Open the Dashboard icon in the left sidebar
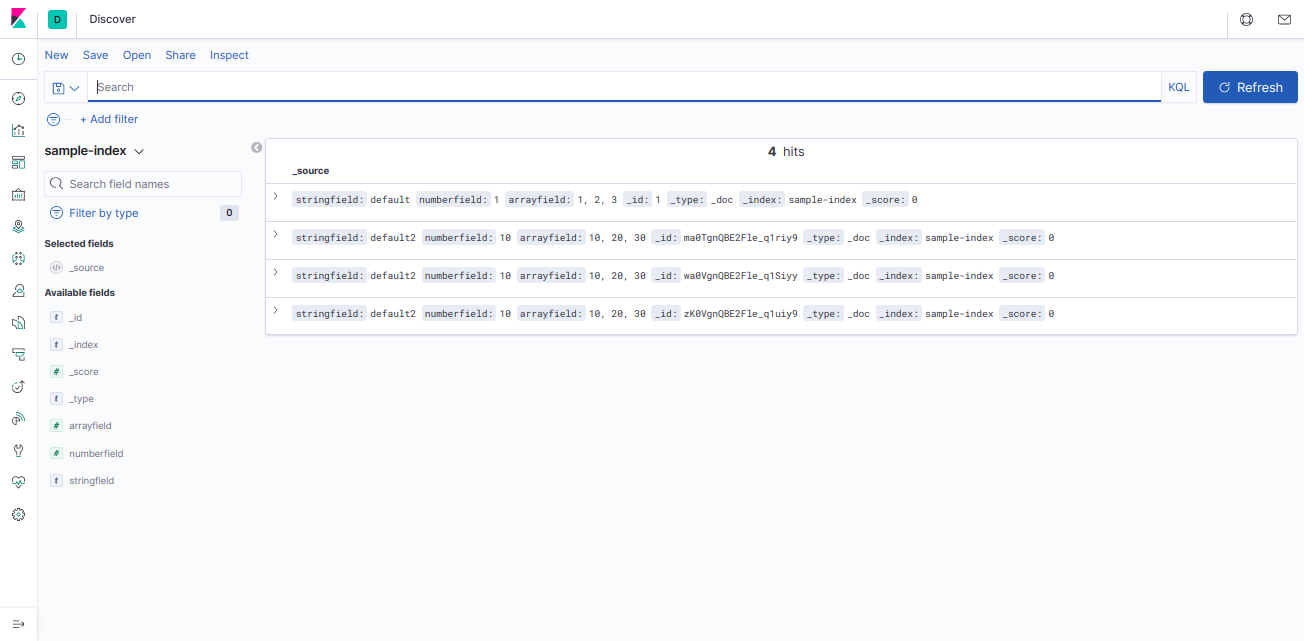The image size is (1304, 641). [x=18, y=162]
